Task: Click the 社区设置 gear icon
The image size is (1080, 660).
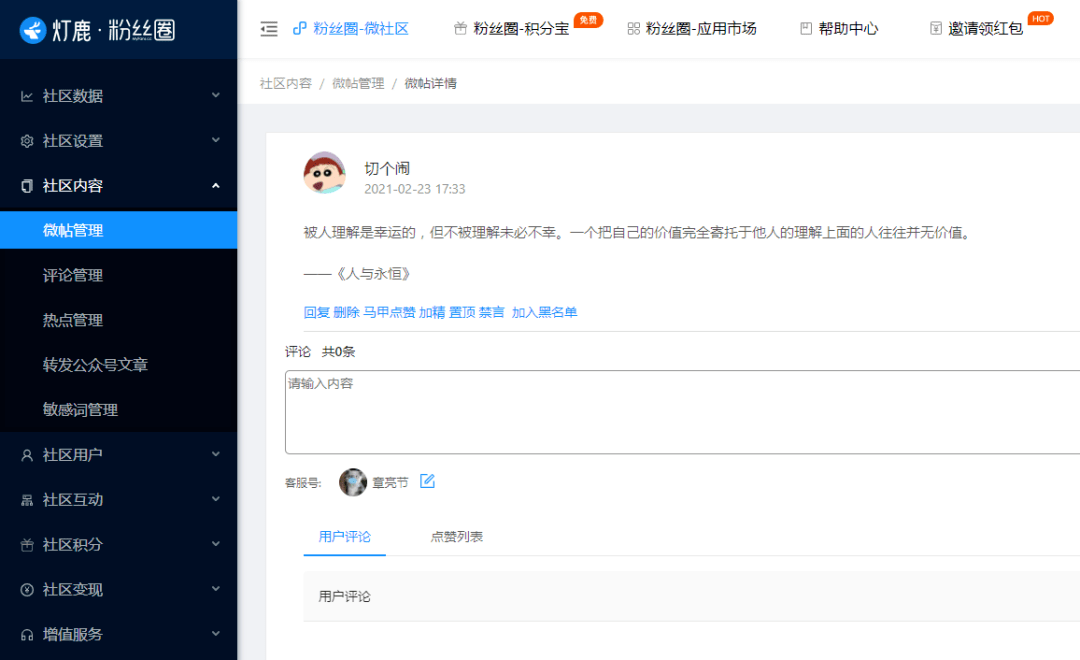Action: tap(27, 141)
